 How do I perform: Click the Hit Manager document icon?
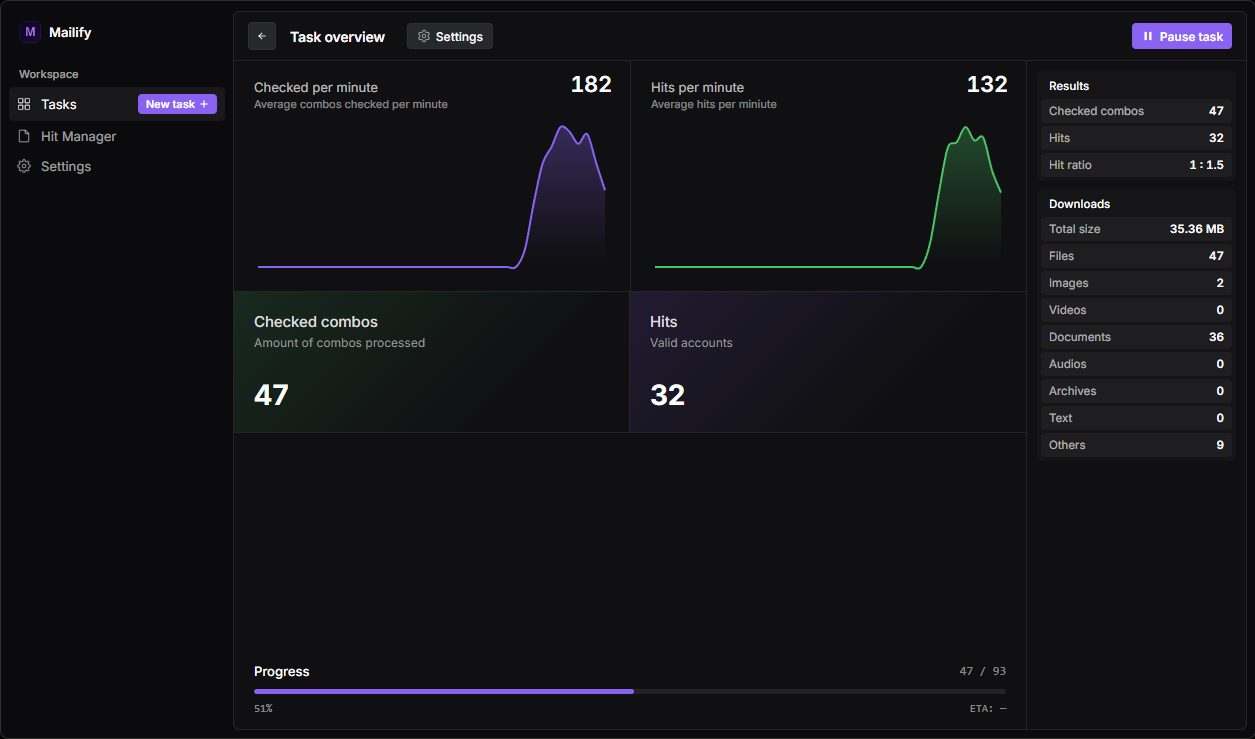pyautogui.click(x=24, y=136)
